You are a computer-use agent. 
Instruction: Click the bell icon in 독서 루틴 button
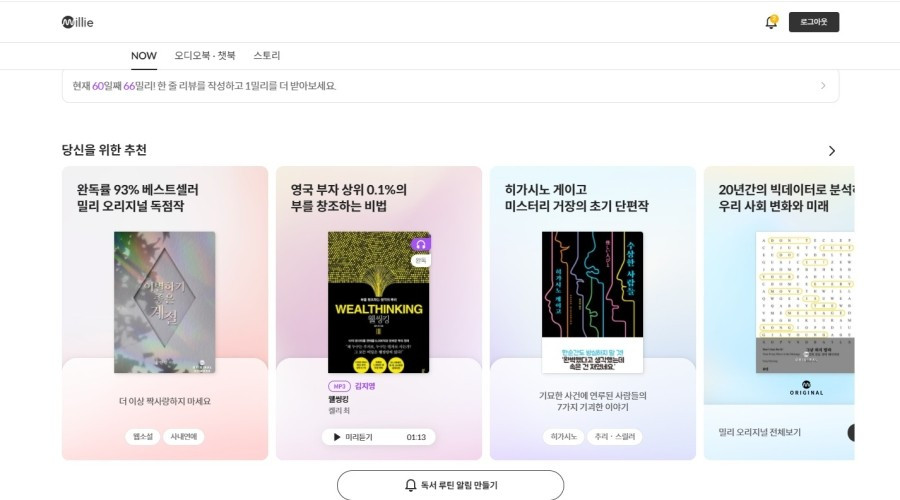coord(410,485)
